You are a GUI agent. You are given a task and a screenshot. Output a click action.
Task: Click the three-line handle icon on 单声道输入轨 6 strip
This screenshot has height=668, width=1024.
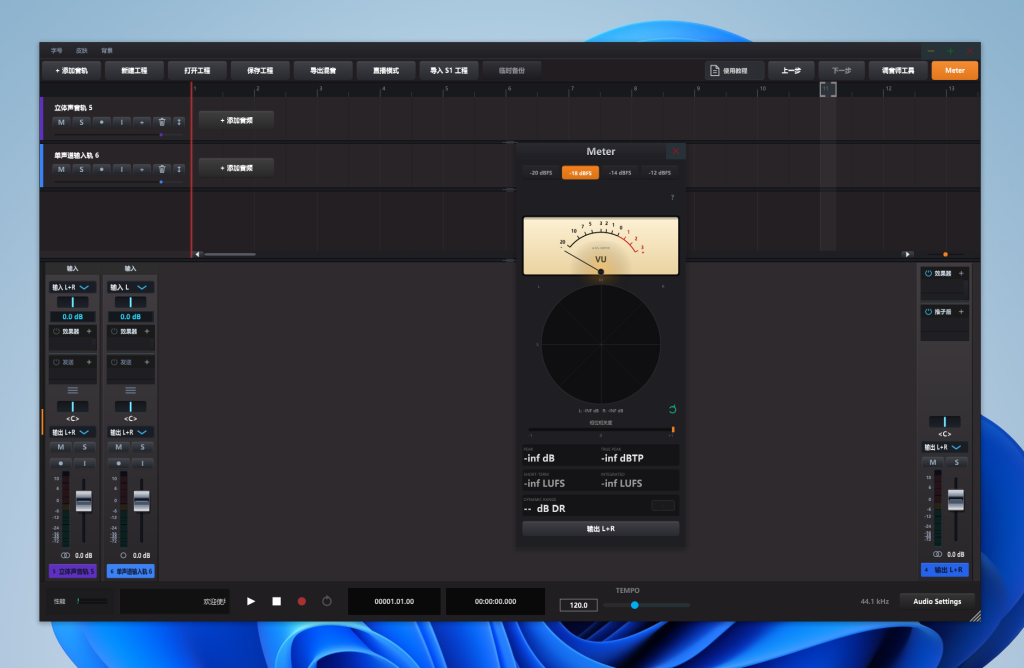131,390
